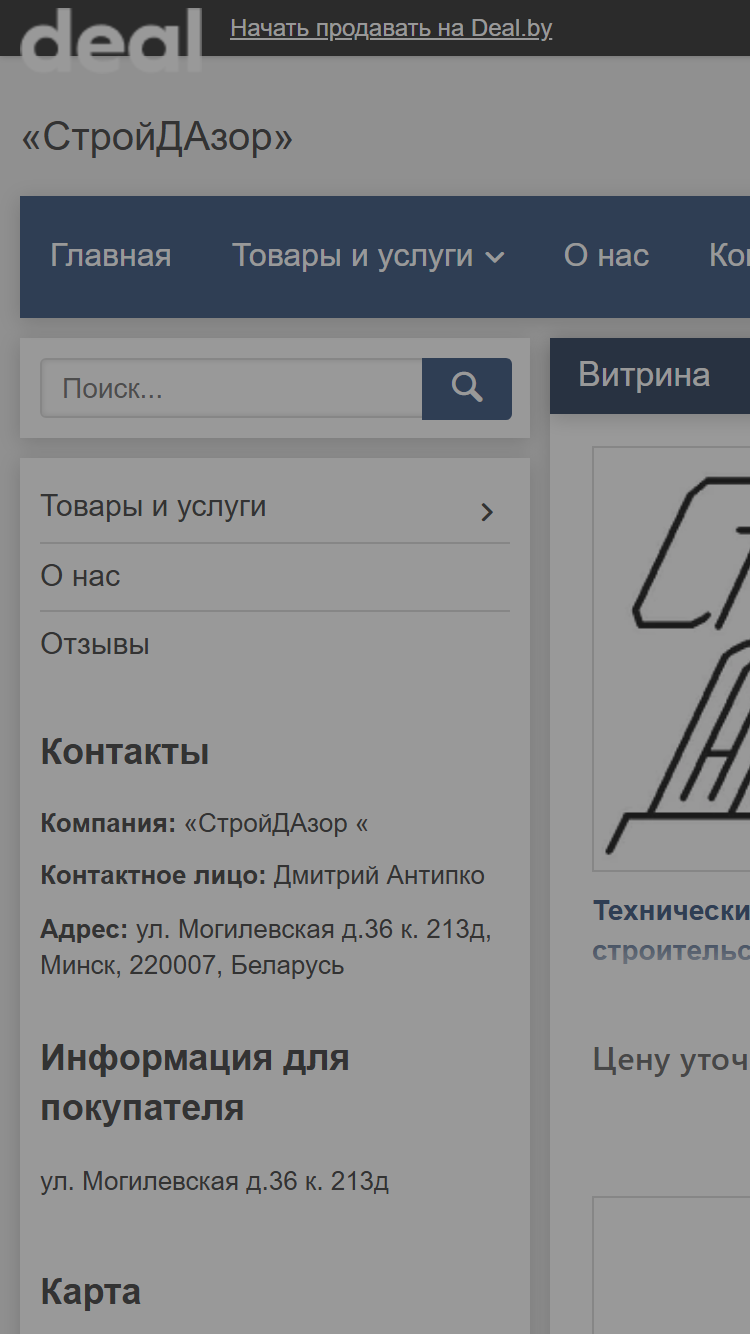The width and height of the screenshot is (750, 1334).
Task: Open 'Технически...' product title link
Action: (x=671, y=930)
